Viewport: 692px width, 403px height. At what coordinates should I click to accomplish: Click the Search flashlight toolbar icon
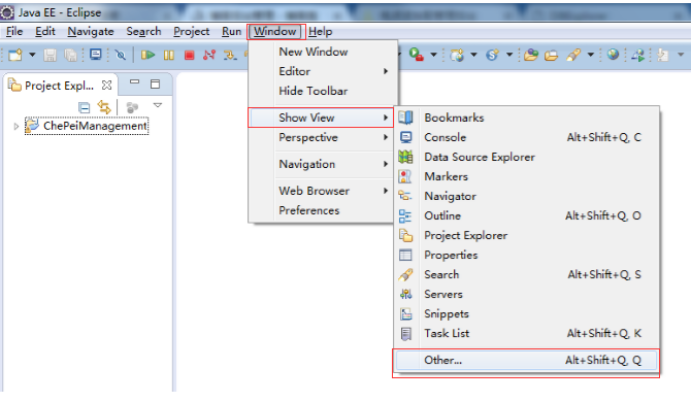[573, 55]
